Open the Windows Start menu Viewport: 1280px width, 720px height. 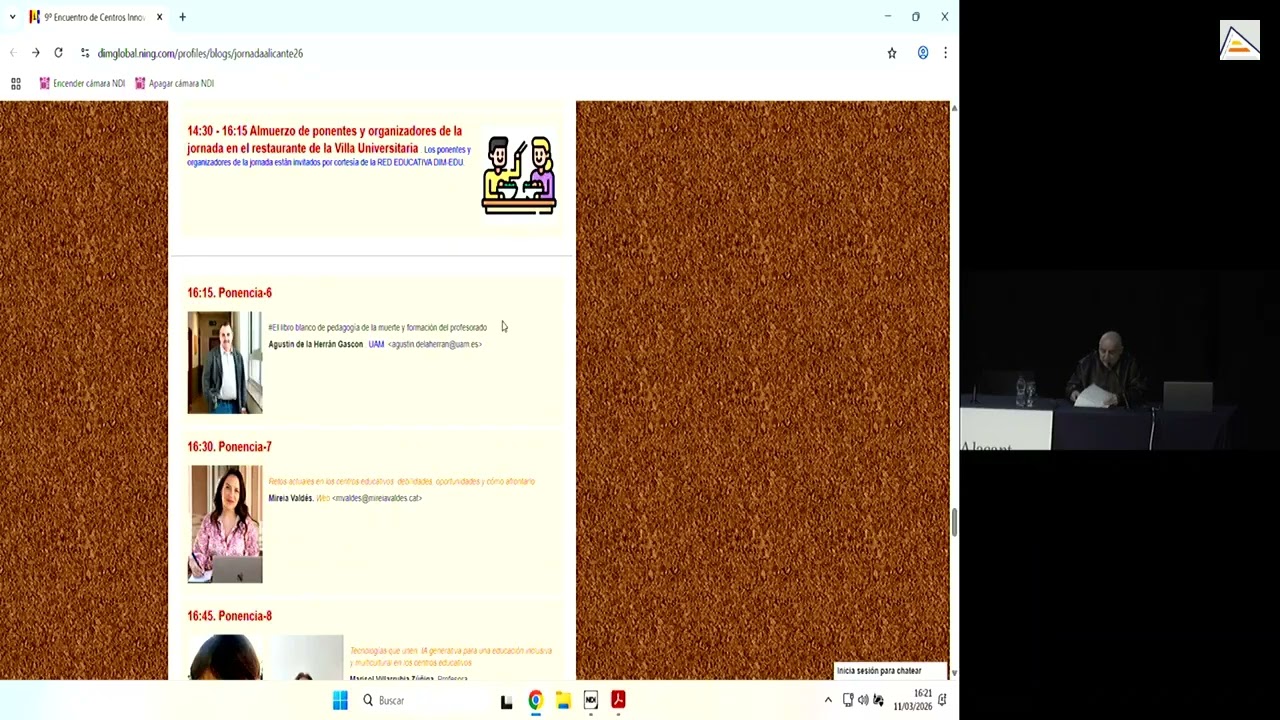pyautogui.click(x=340, y=700)
